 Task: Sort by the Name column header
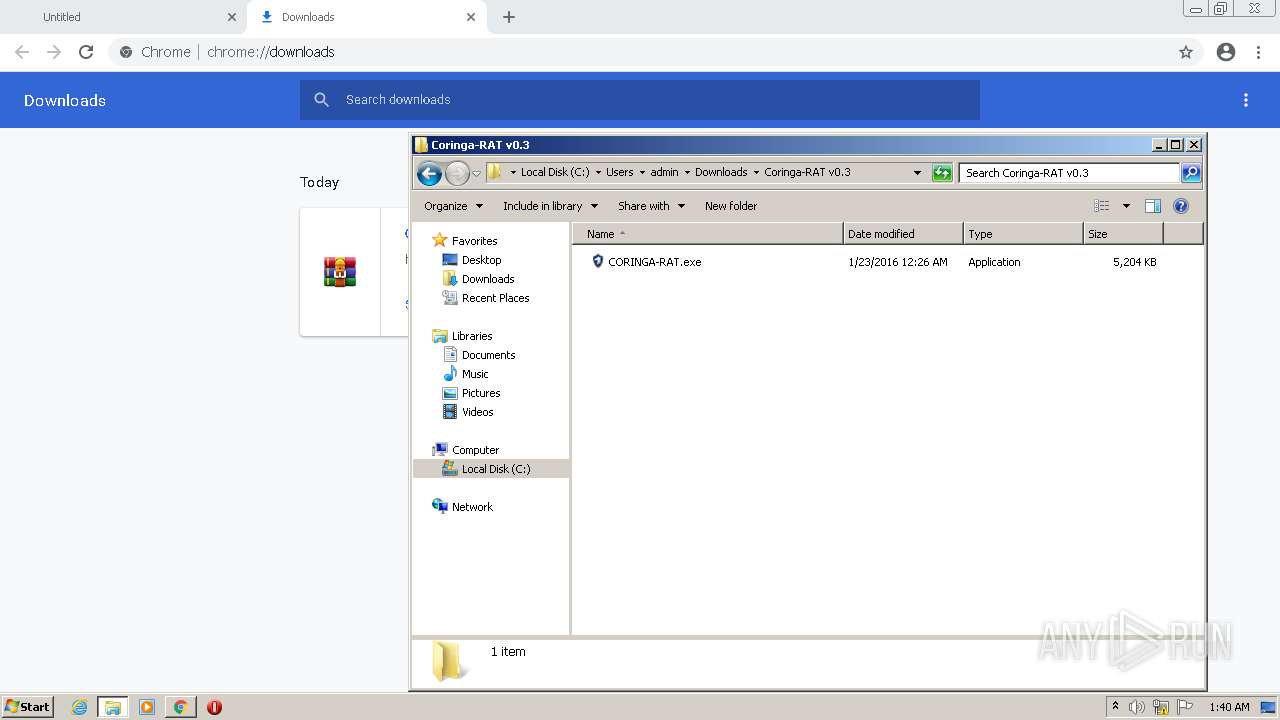[x=708, y=234]
